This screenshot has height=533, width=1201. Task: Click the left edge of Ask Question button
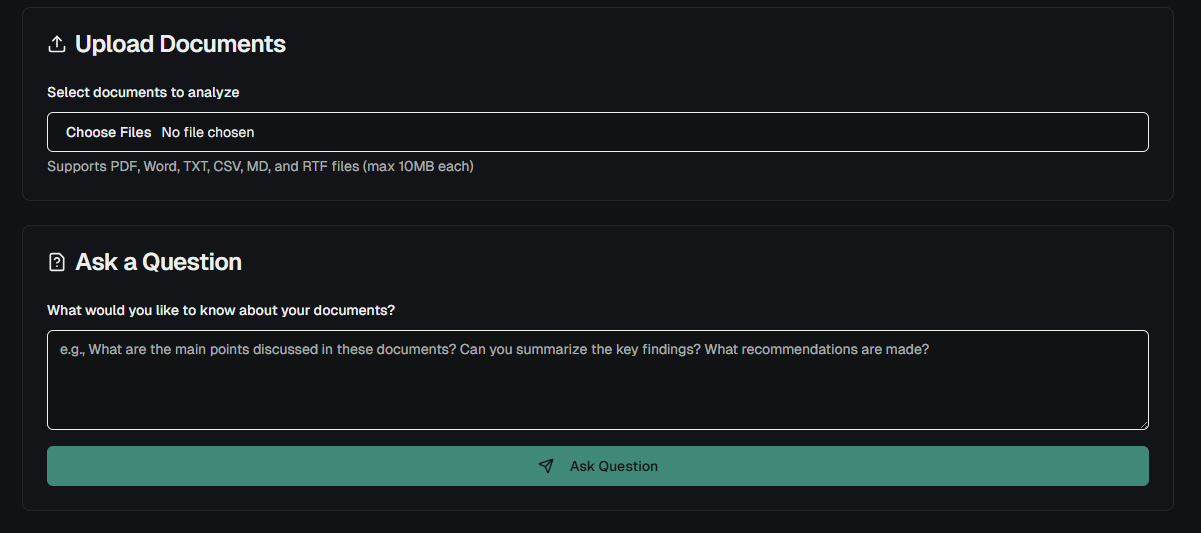pyautogui.click(x=62, y=466)
